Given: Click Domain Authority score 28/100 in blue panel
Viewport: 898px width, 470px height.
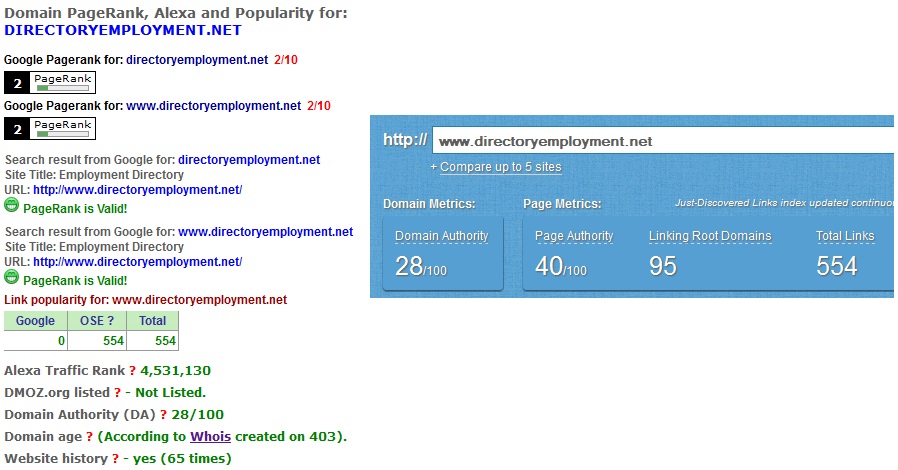Looking at the screenshot, I should point(421,266).
